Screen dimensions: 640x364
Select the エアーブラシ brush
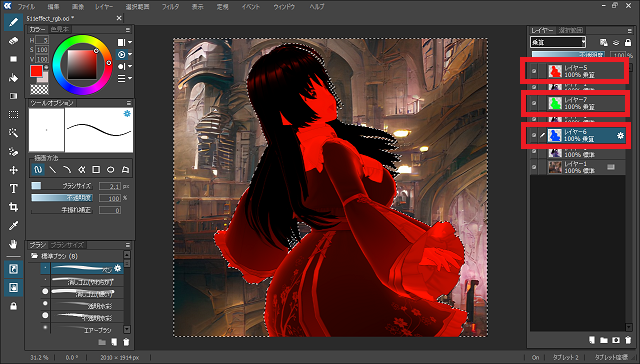[82, 329]
